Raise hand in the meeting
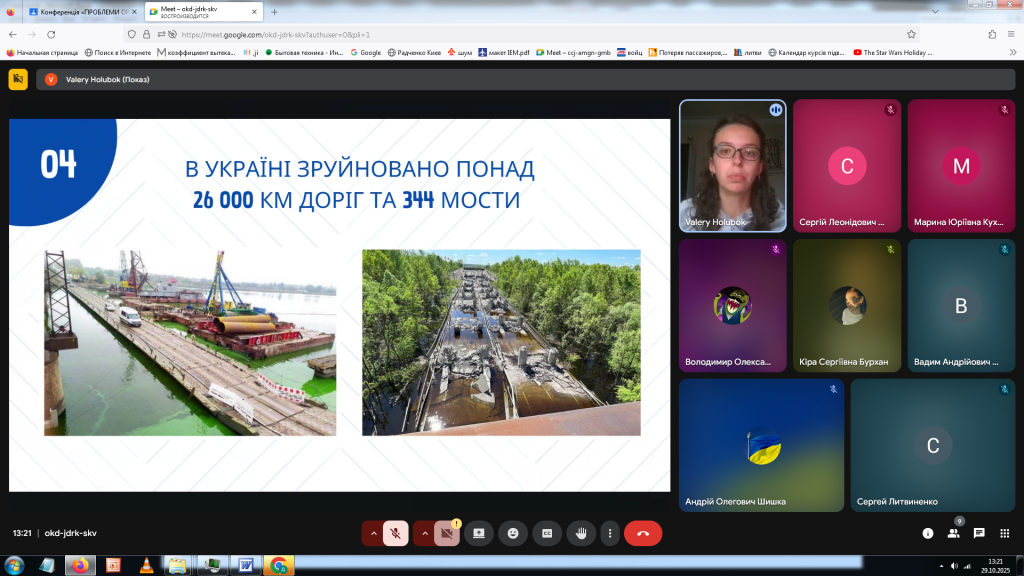Screen dimensions: 1024x576 [x=581, y=533]
